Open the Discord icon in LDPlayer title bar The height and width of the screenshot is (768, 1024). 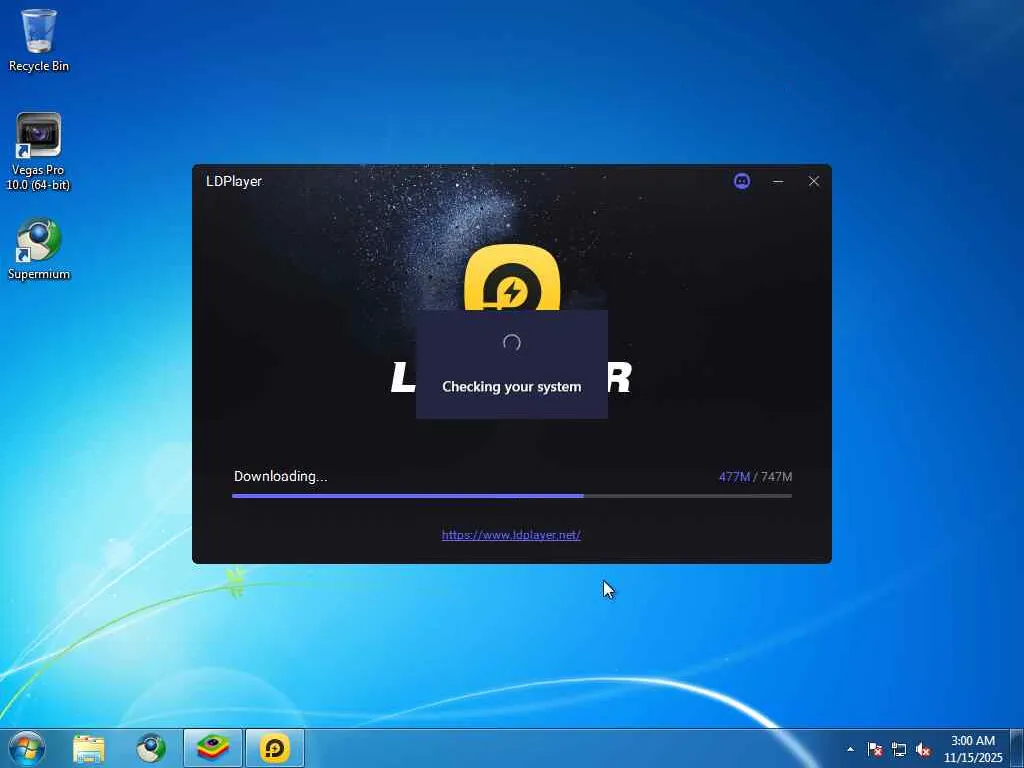pos(742,182)
